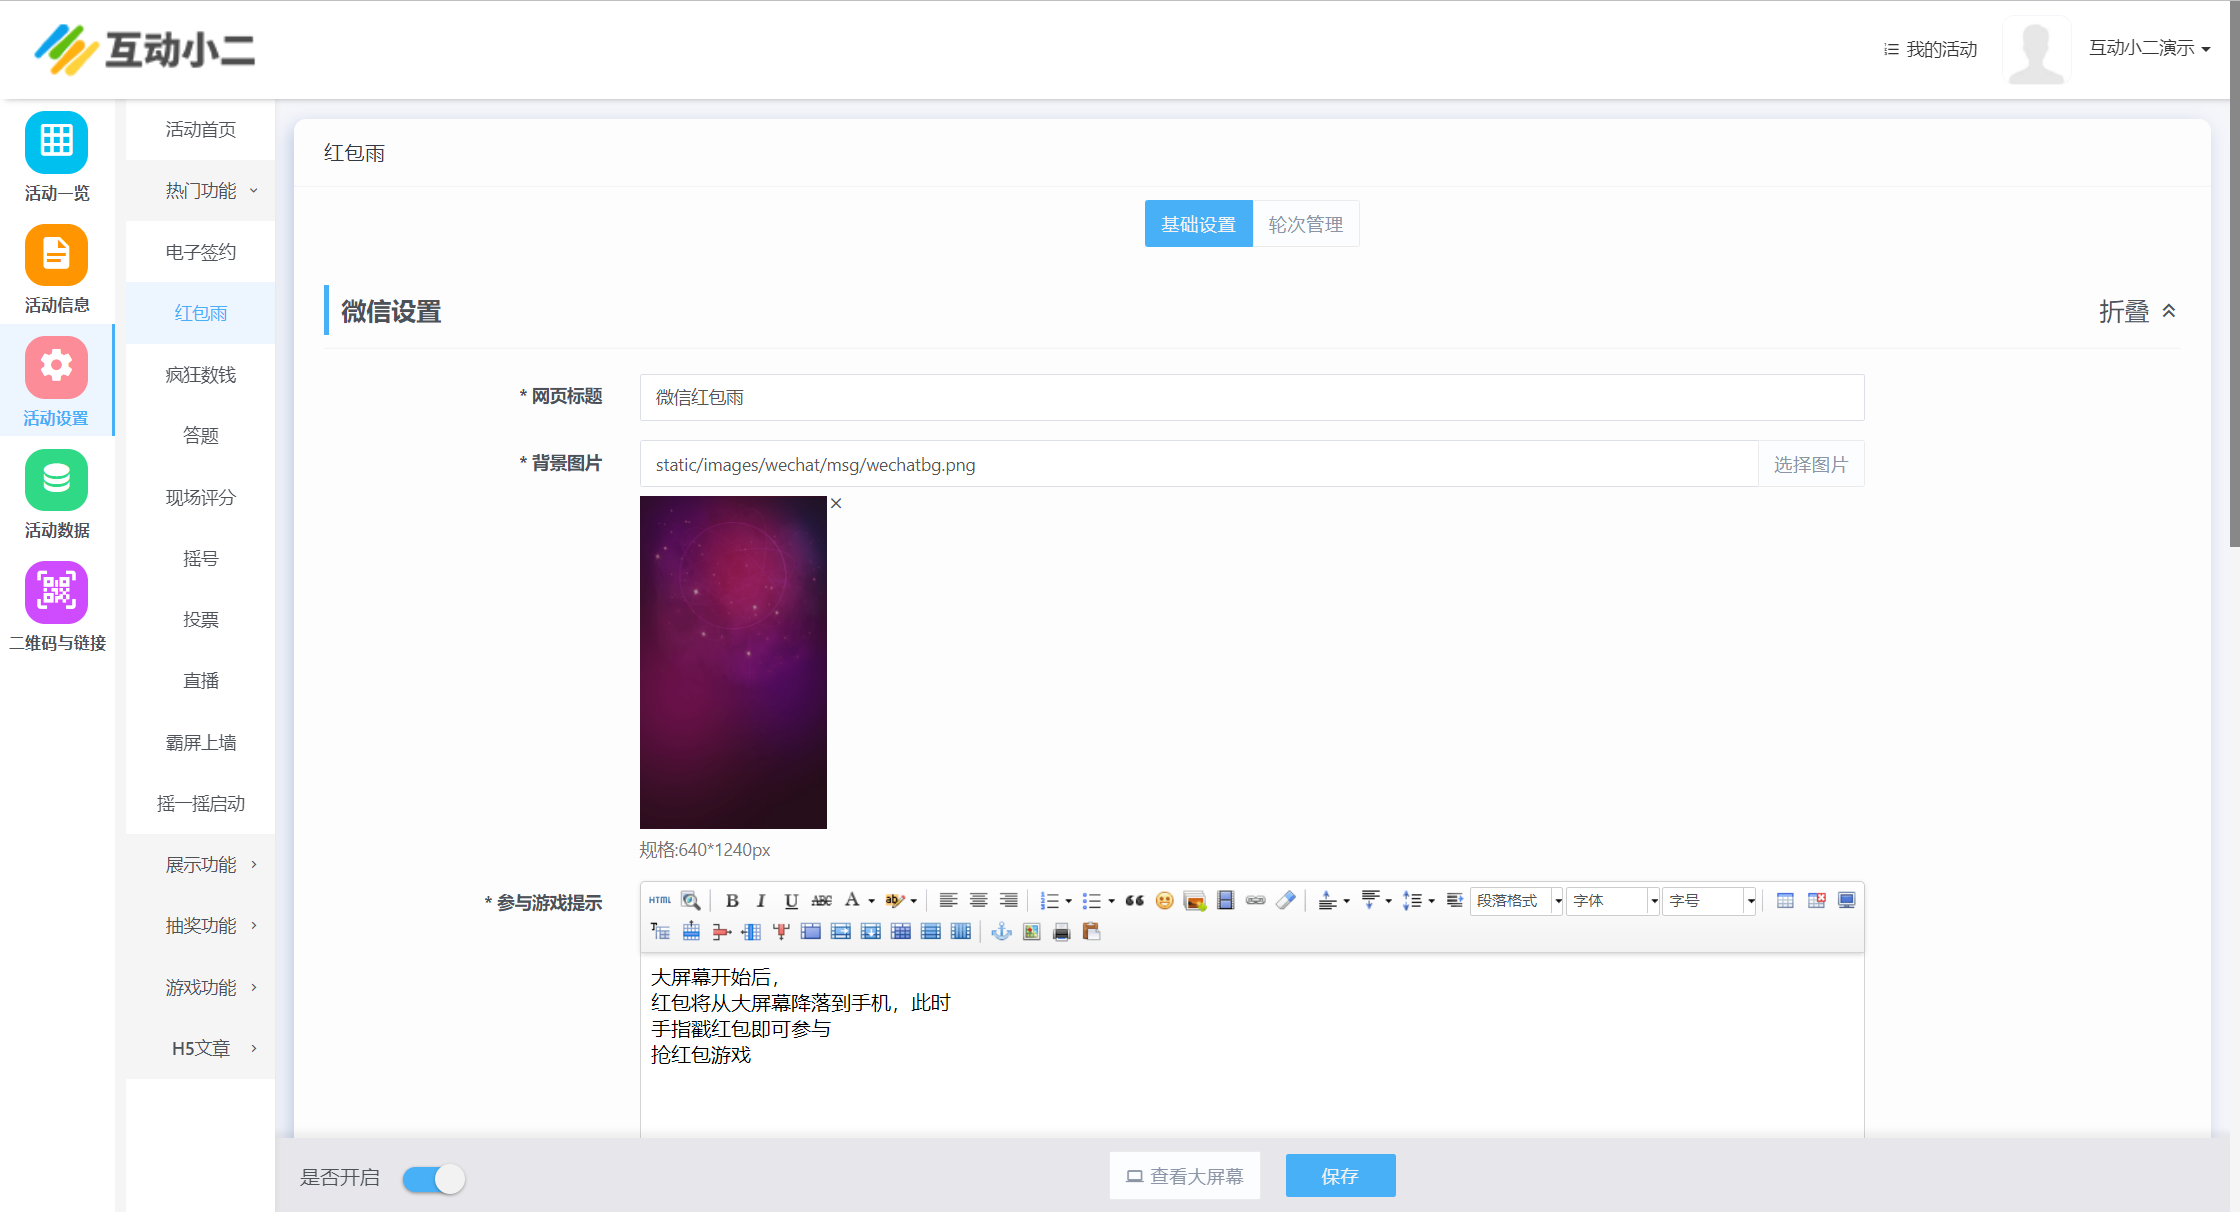Insert single image in editor toolbar
Viewport: 2240px width, 1212px height.
coord(1032,931)
